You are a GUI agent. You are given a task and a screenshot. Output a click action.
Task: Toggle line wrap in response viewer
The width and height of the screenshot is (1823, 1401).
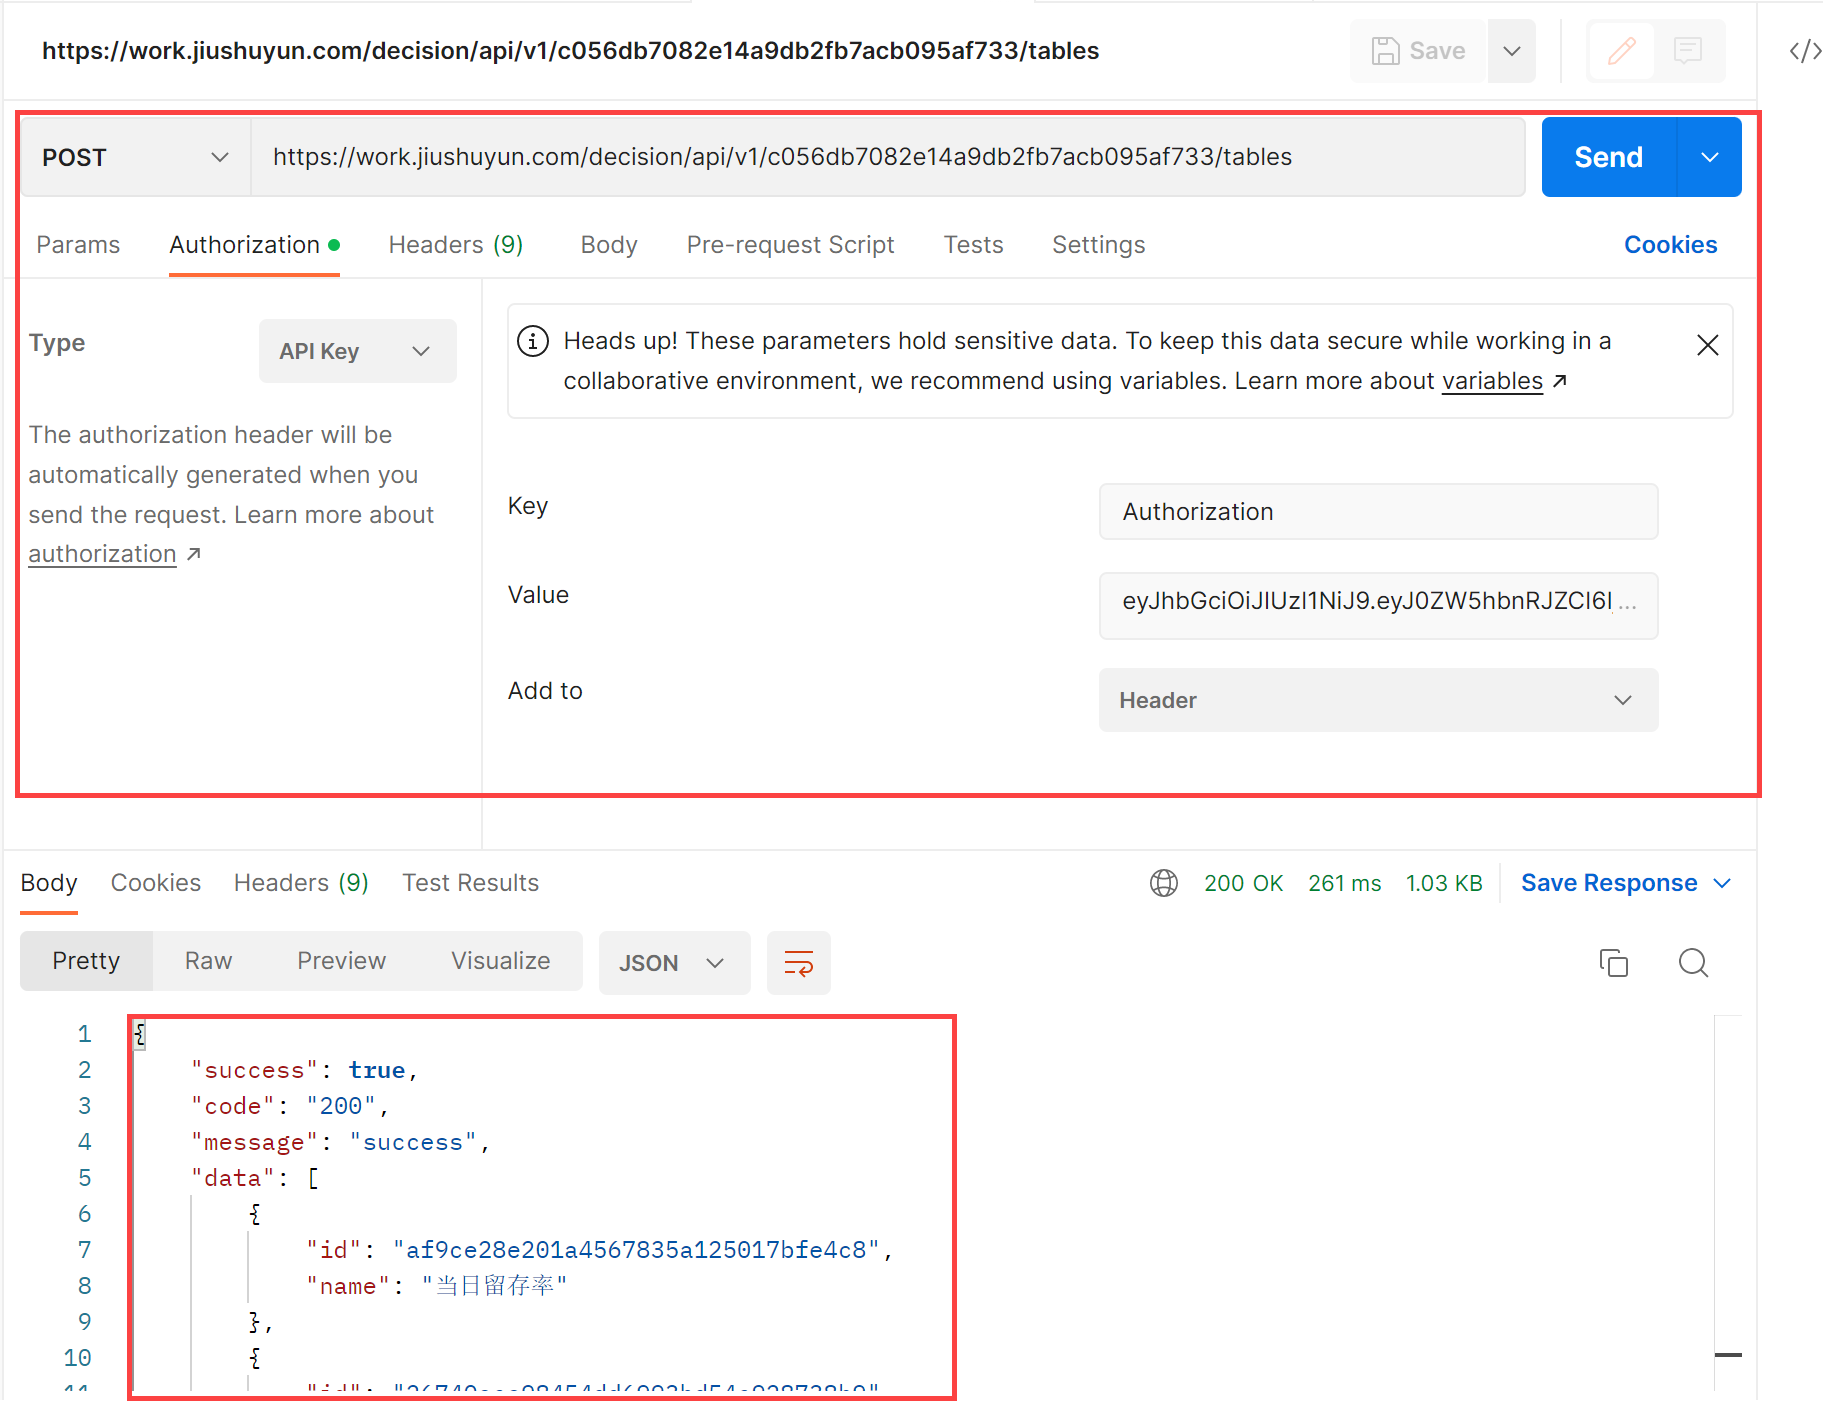coord(798,963)
